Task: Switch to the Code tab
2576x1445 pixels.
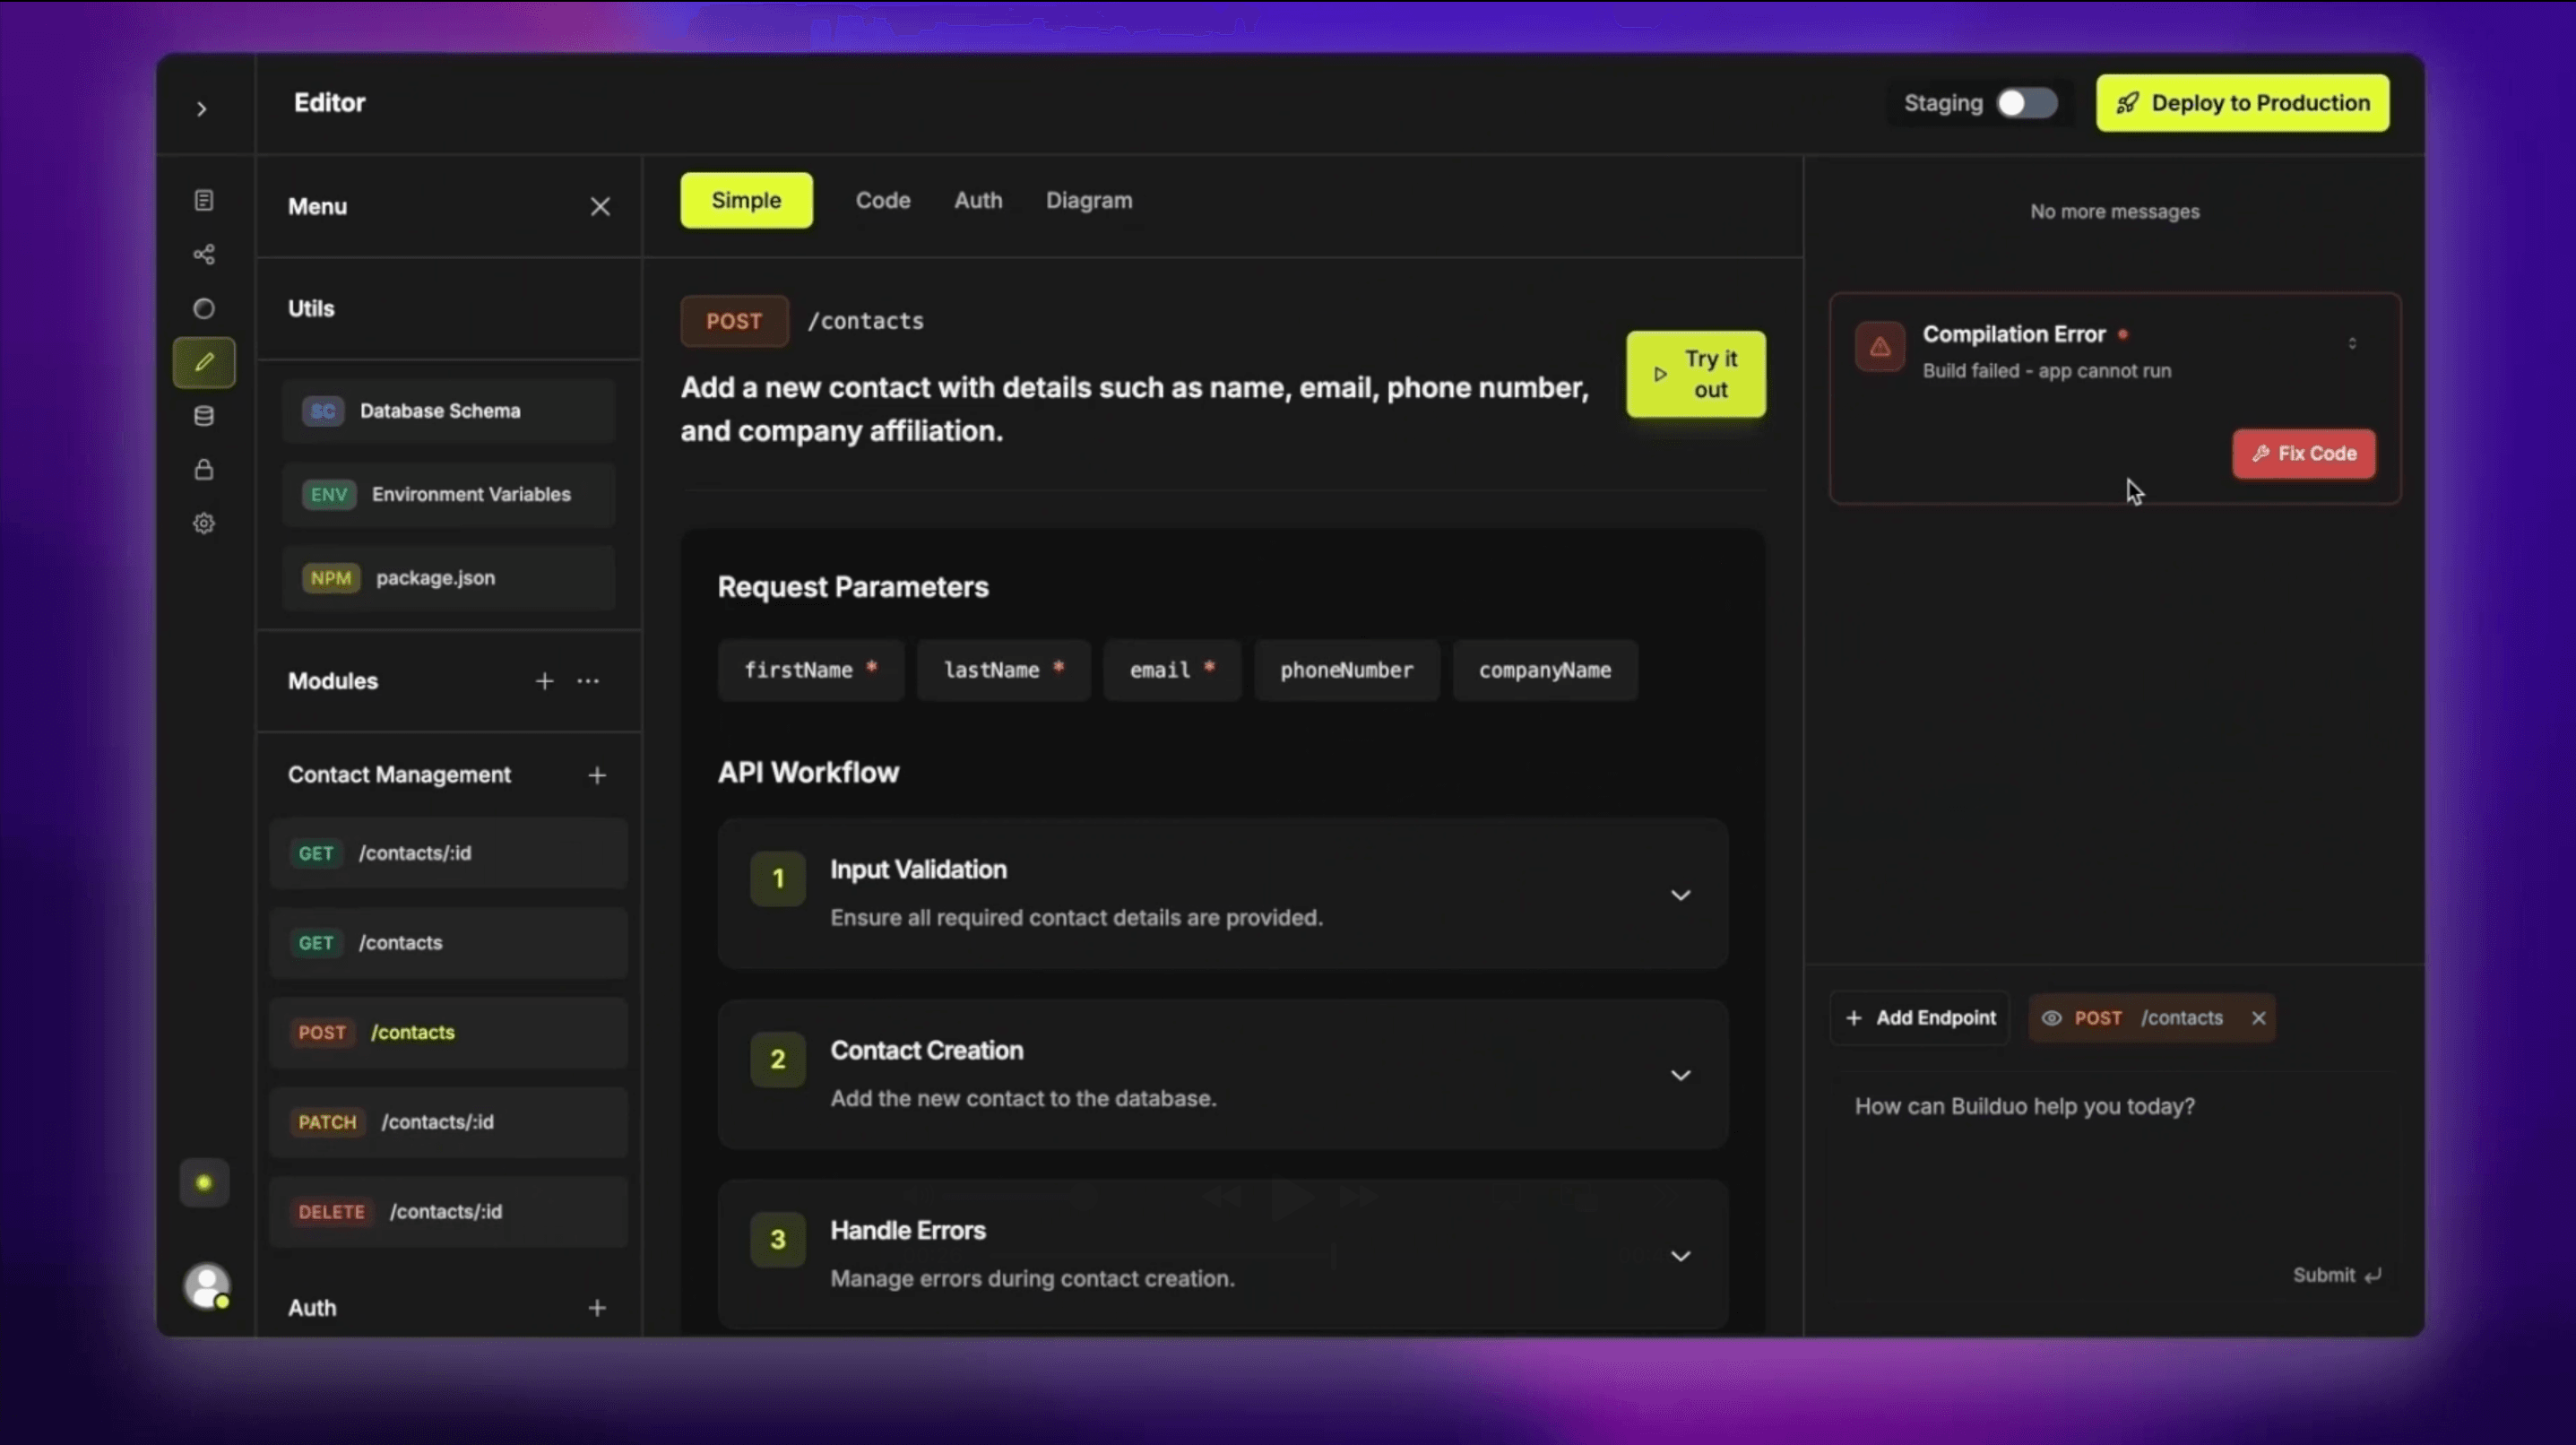Action: pyautogui.click(x=883, y=200)
